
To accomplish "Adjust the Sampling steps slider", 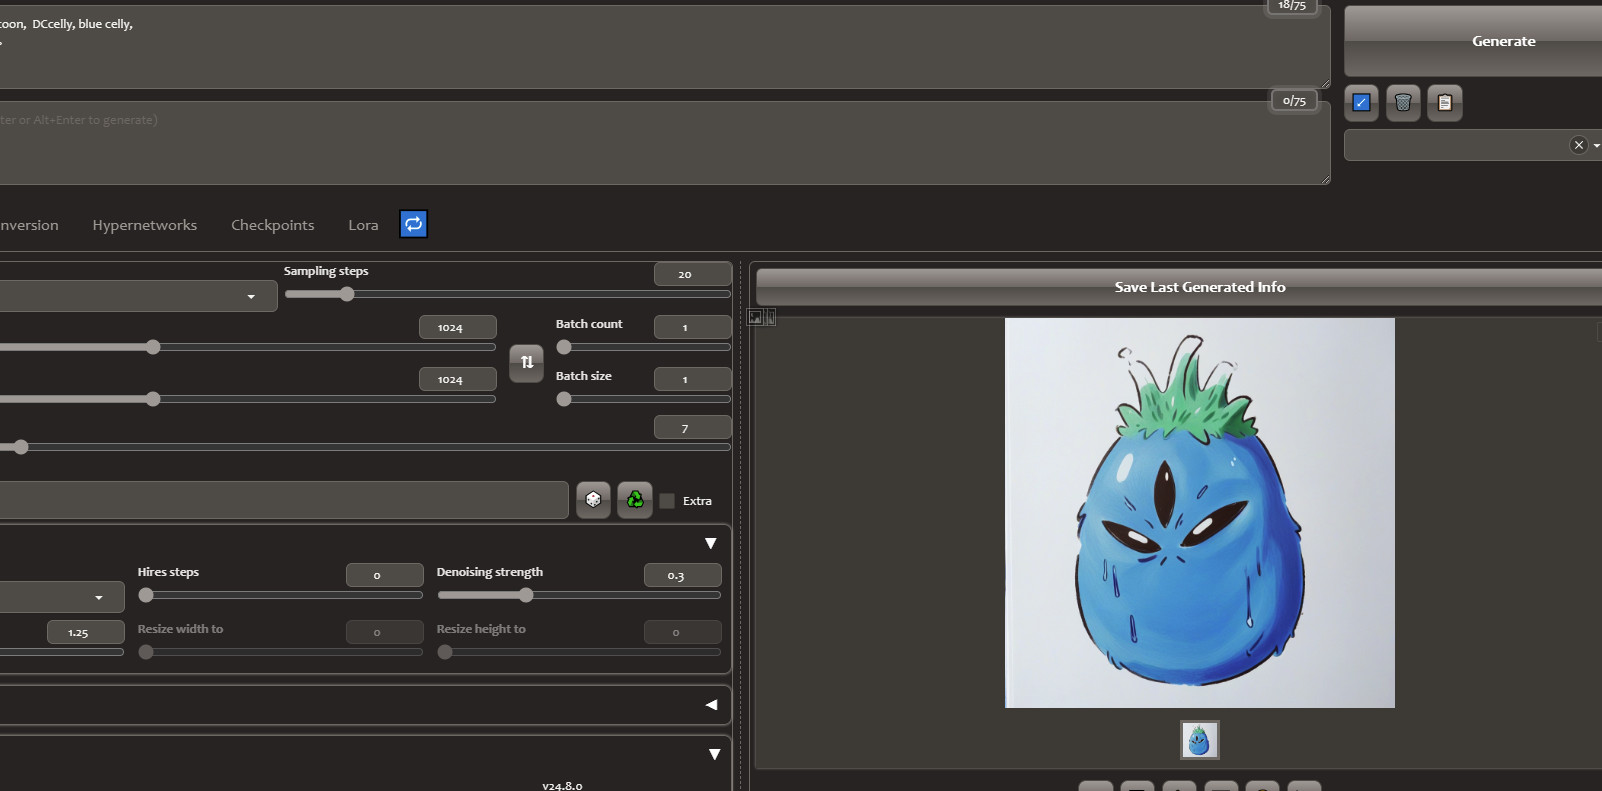I will click(x=508, y=294).
